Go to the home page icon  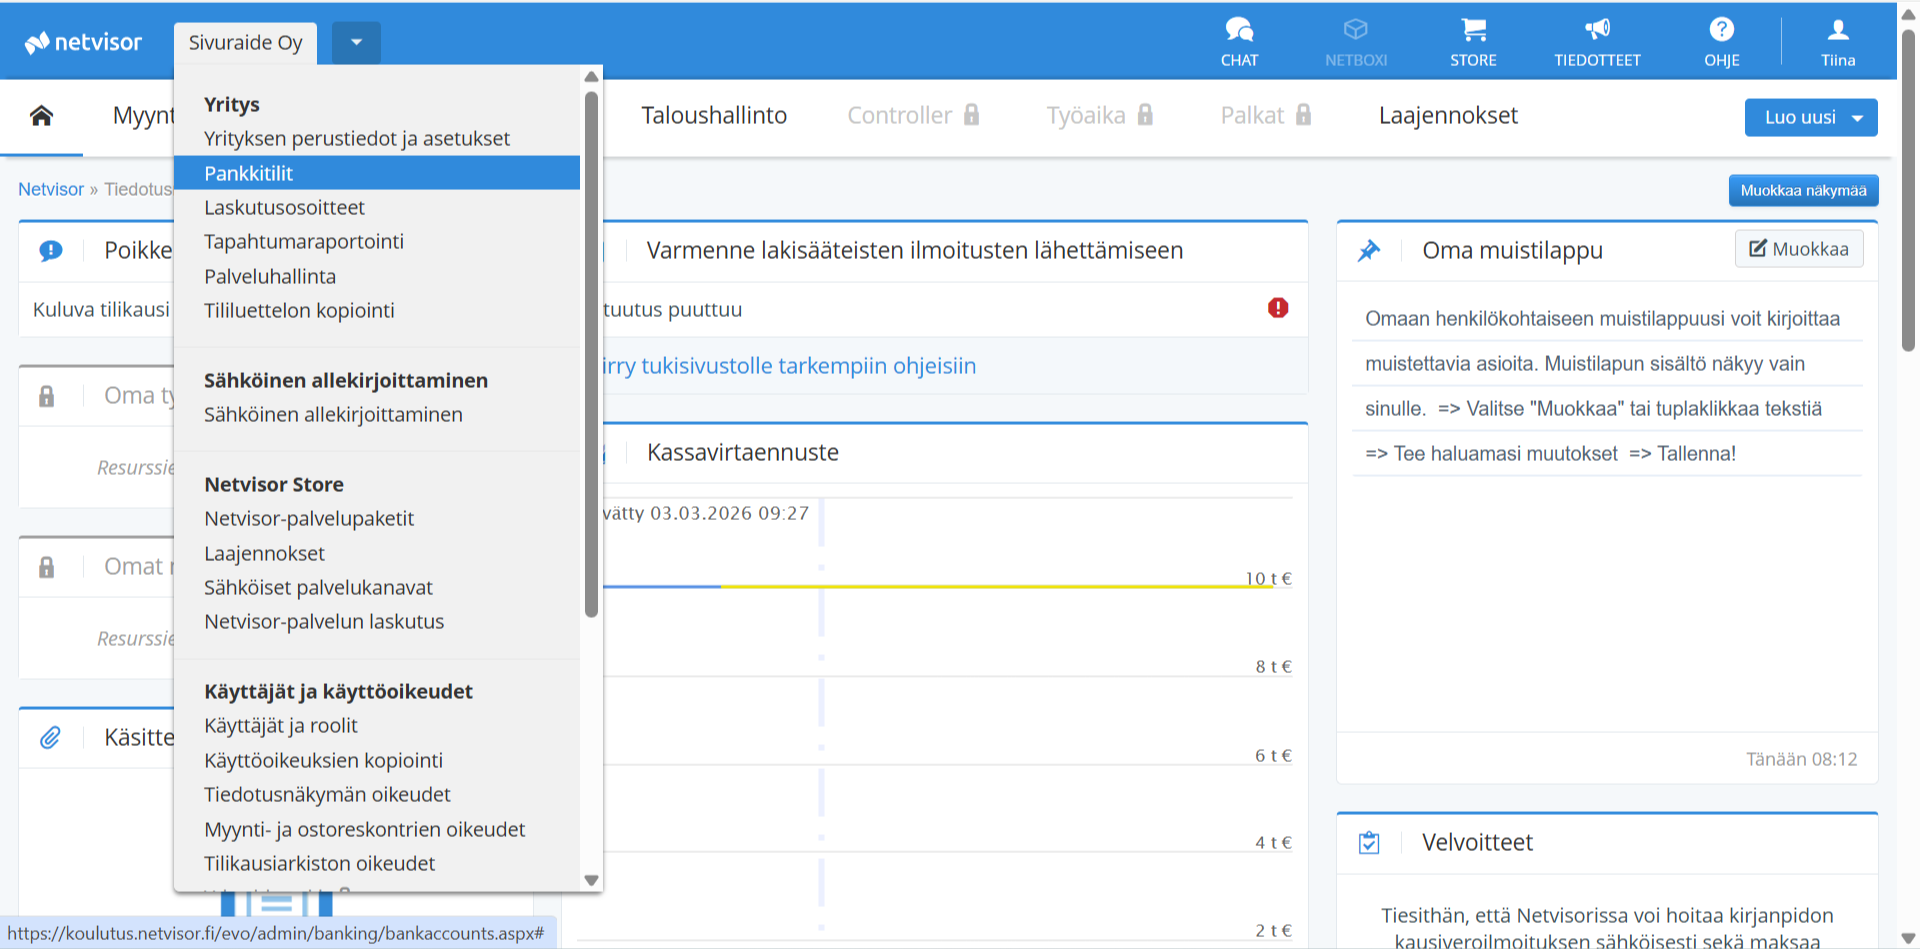(41, 116)
